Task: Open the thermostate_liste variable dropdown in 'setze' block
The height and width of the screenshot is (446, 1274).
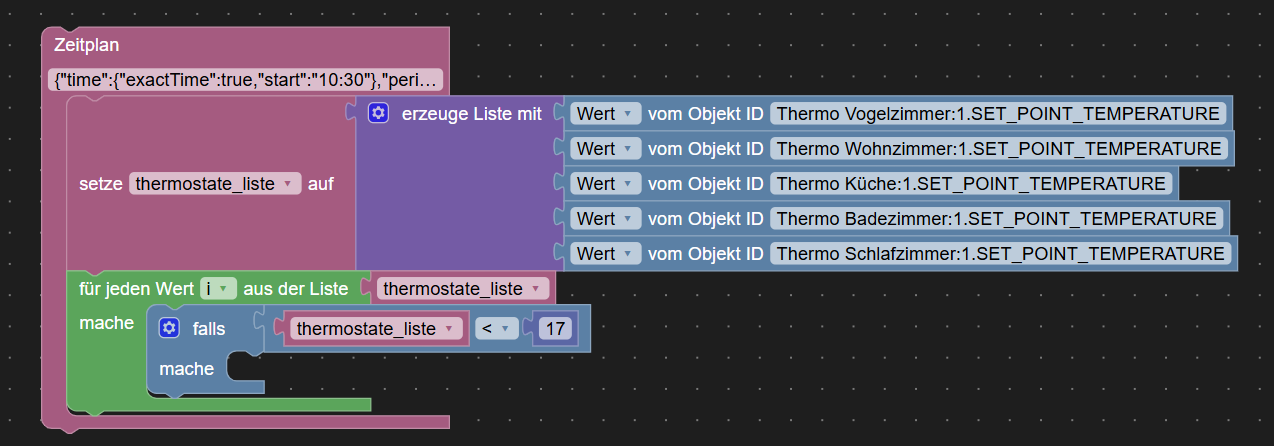Action: [x=215, y=184]
